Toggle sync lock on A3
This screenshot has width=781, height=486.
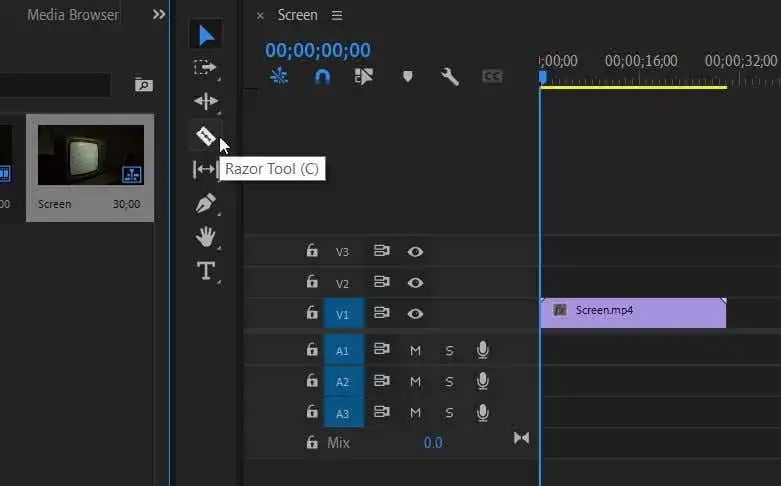(382, 412)
